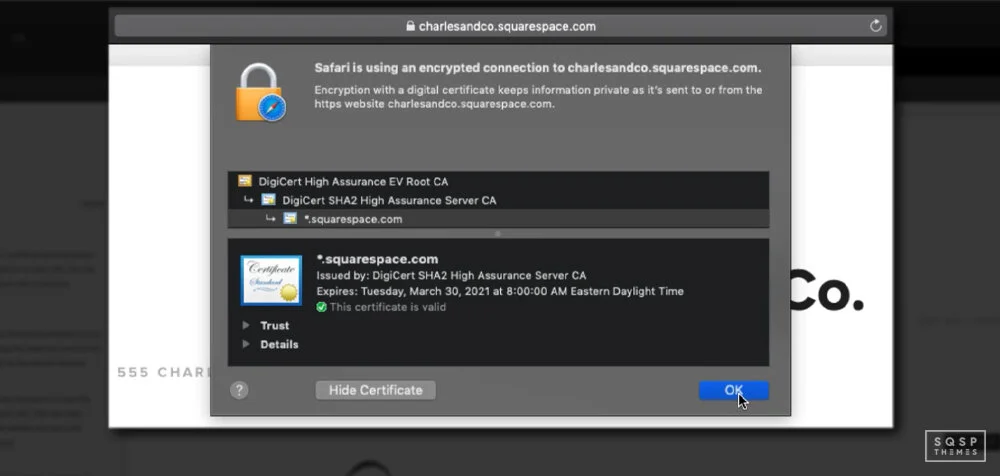Click the large Certificate Standard thumbnail
This screenshot has width=1000, height=476.
click(x=271, y=281)
